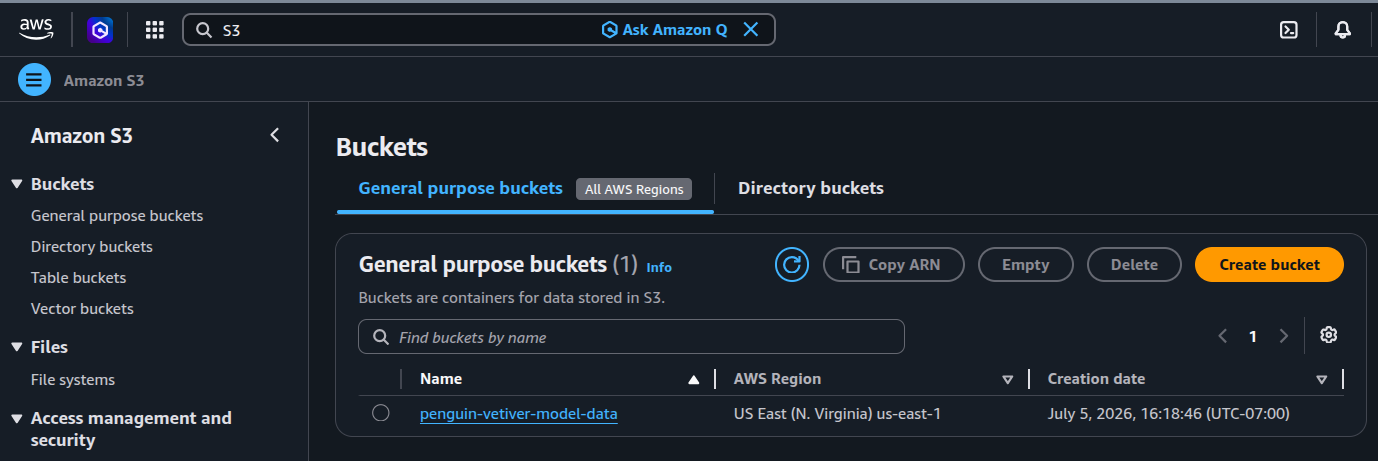Sort by Creation date column arrow

[x=1321, y=380]
